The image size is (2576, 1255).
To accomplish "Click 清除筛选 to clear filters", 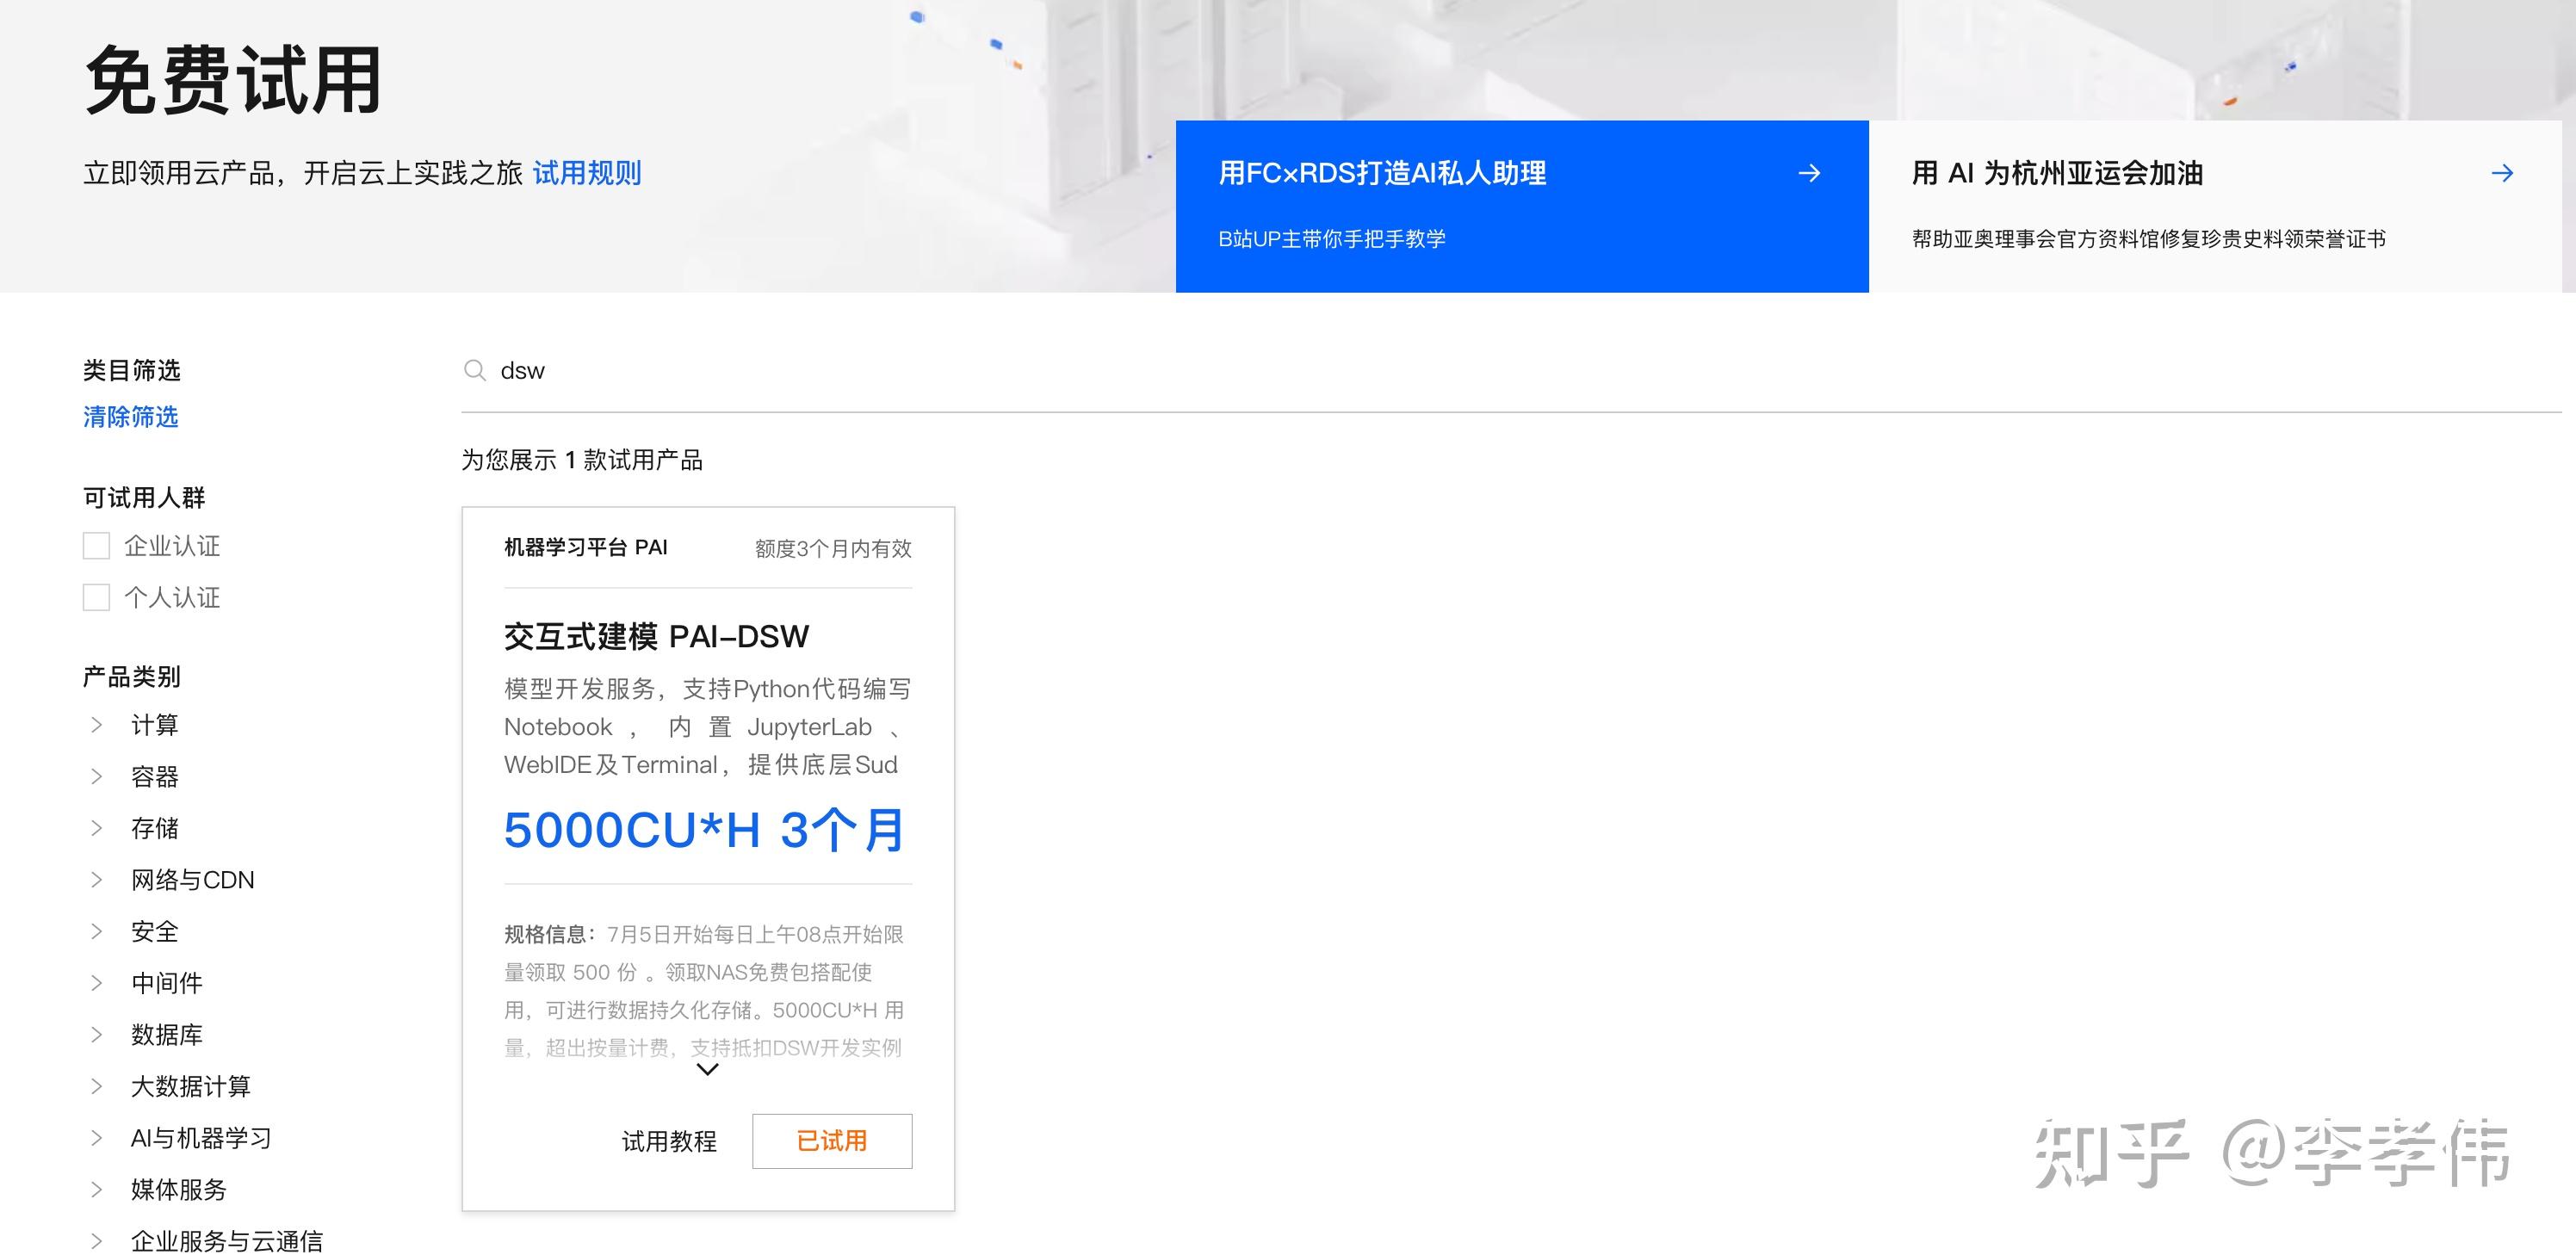I will (130, 417).
